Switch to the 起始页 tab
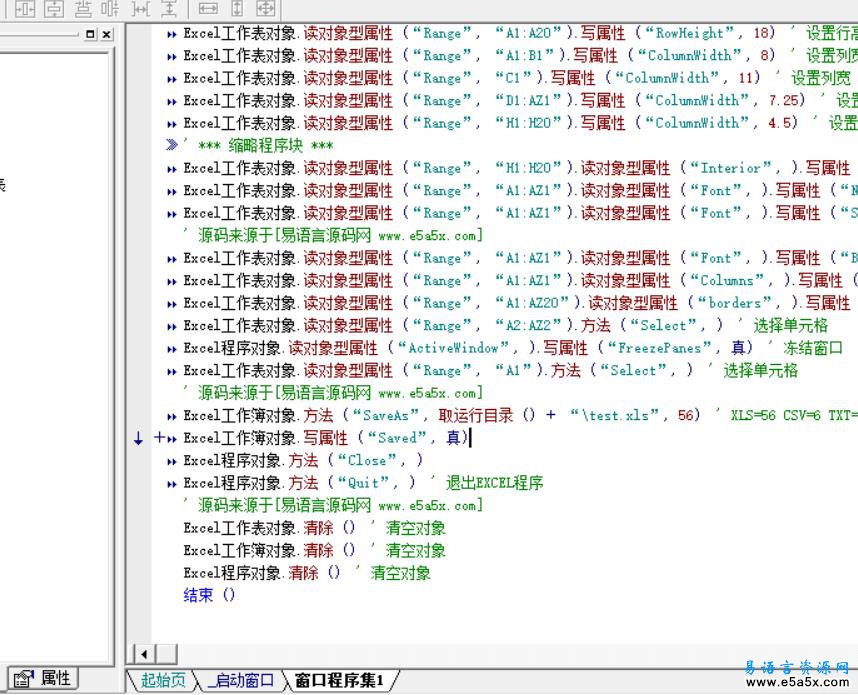 click(163, 680)
